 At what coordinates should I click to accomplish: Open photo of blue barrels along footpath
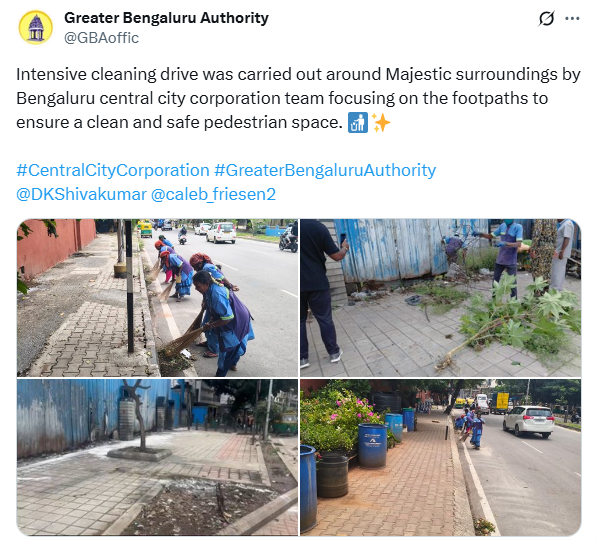click(x=440, y=457)
